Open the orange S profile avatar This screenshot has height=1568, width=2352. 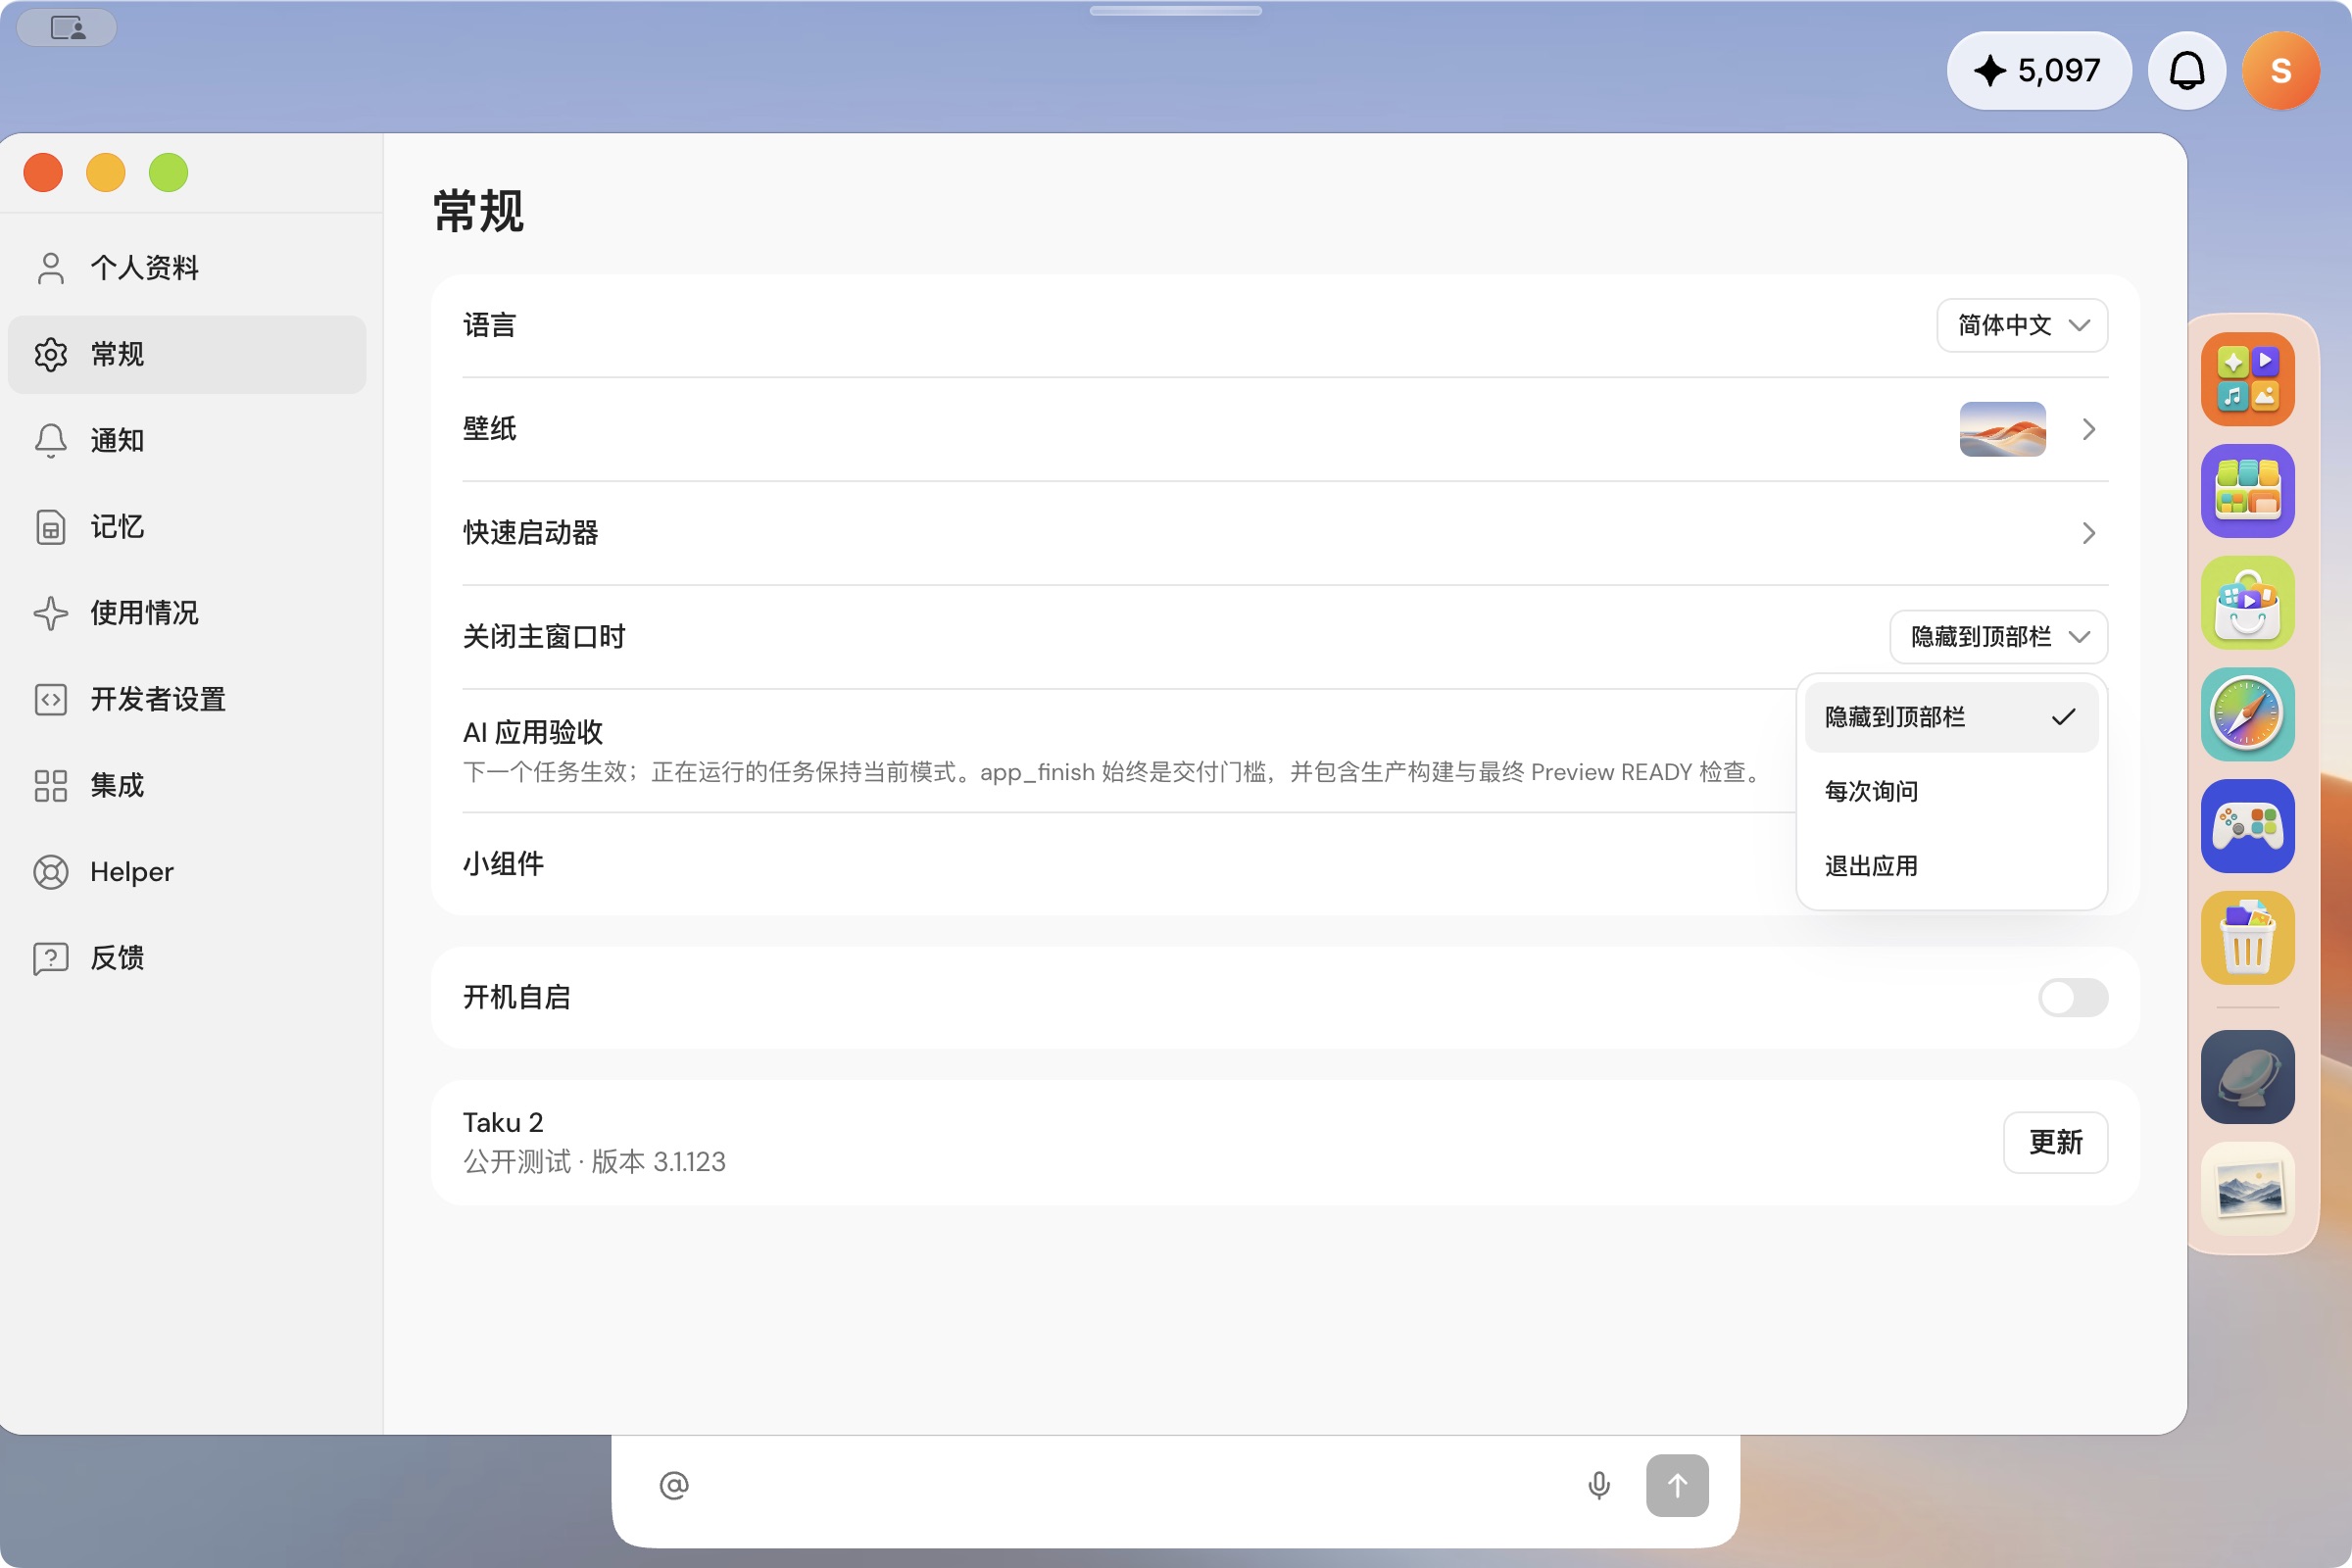[2281, 71]
